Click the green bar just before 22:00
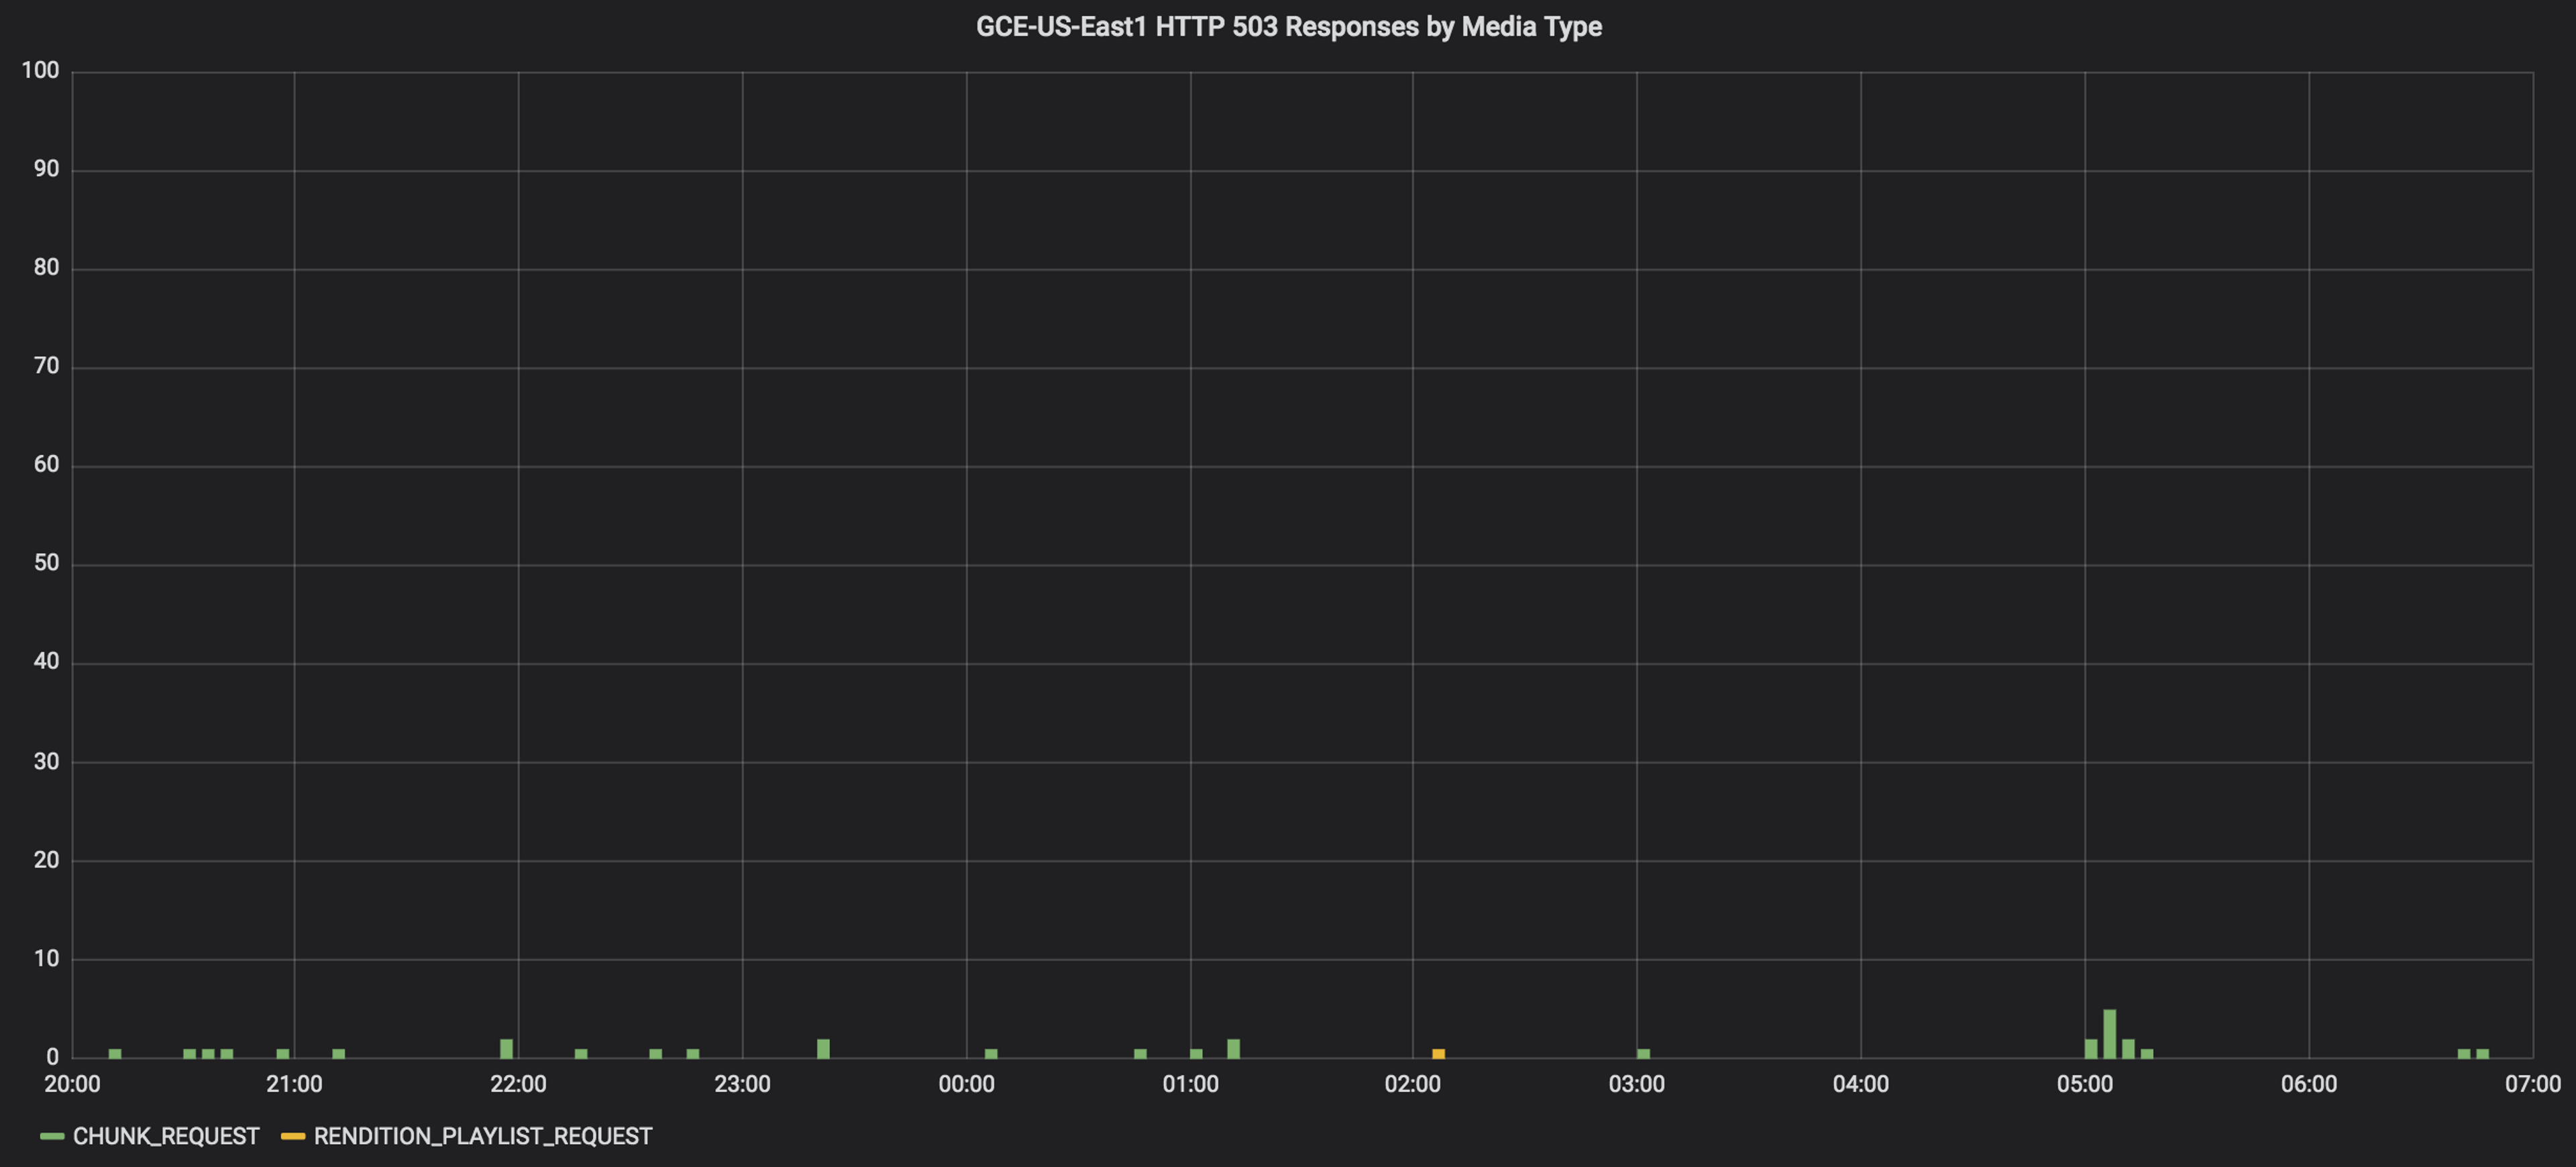 [506, 1048]
